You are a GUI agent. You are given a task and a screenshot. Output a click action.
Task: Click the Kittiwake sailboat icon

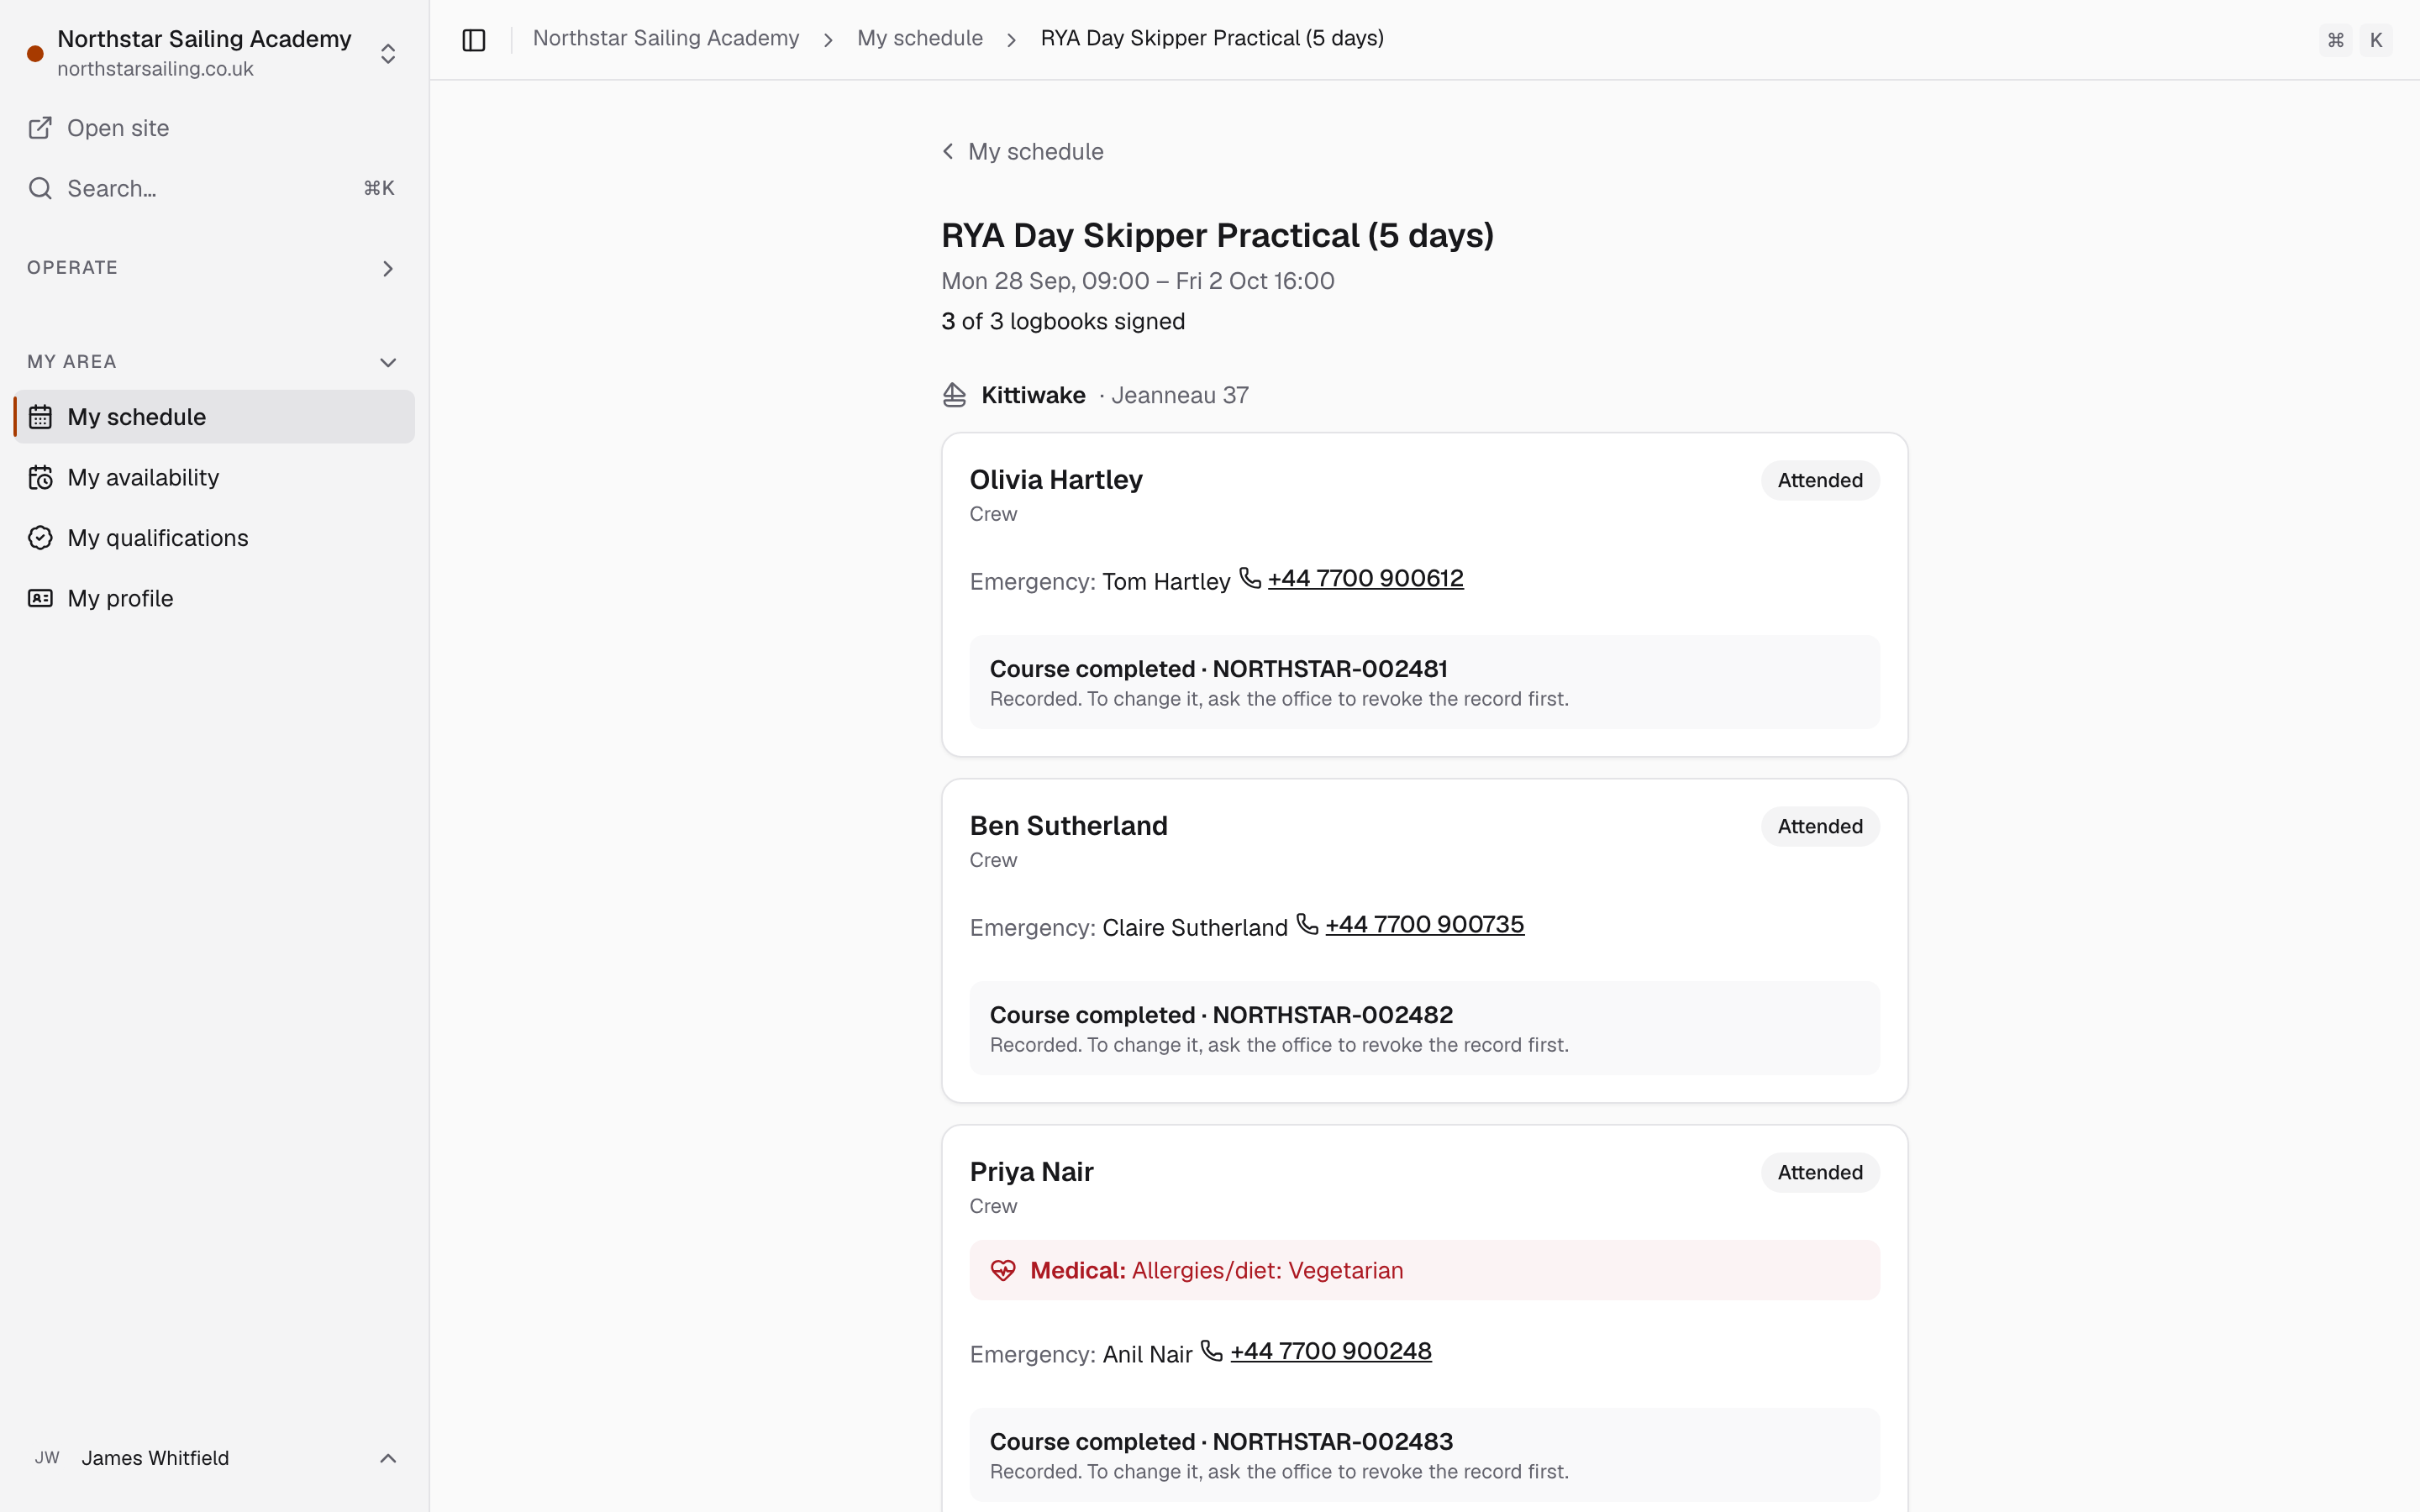pyautogui.click(x=954, y=395)
